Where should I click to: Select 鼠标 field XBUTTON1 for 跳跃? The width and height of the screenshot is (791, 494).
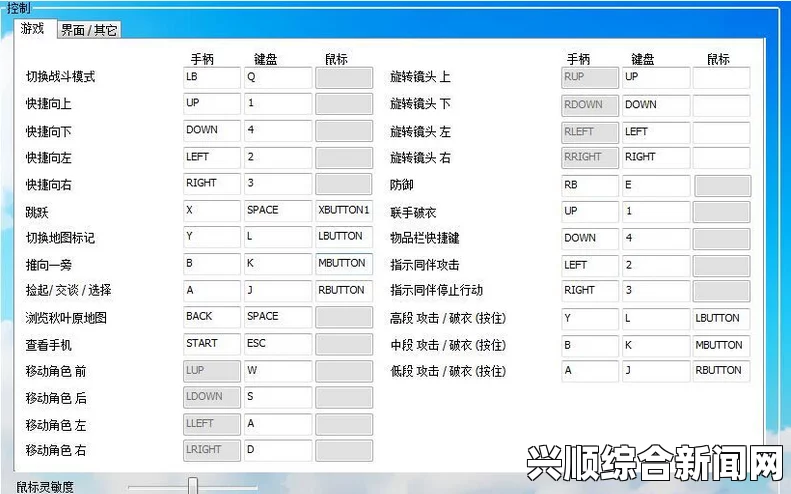click(x=344, y=211)
